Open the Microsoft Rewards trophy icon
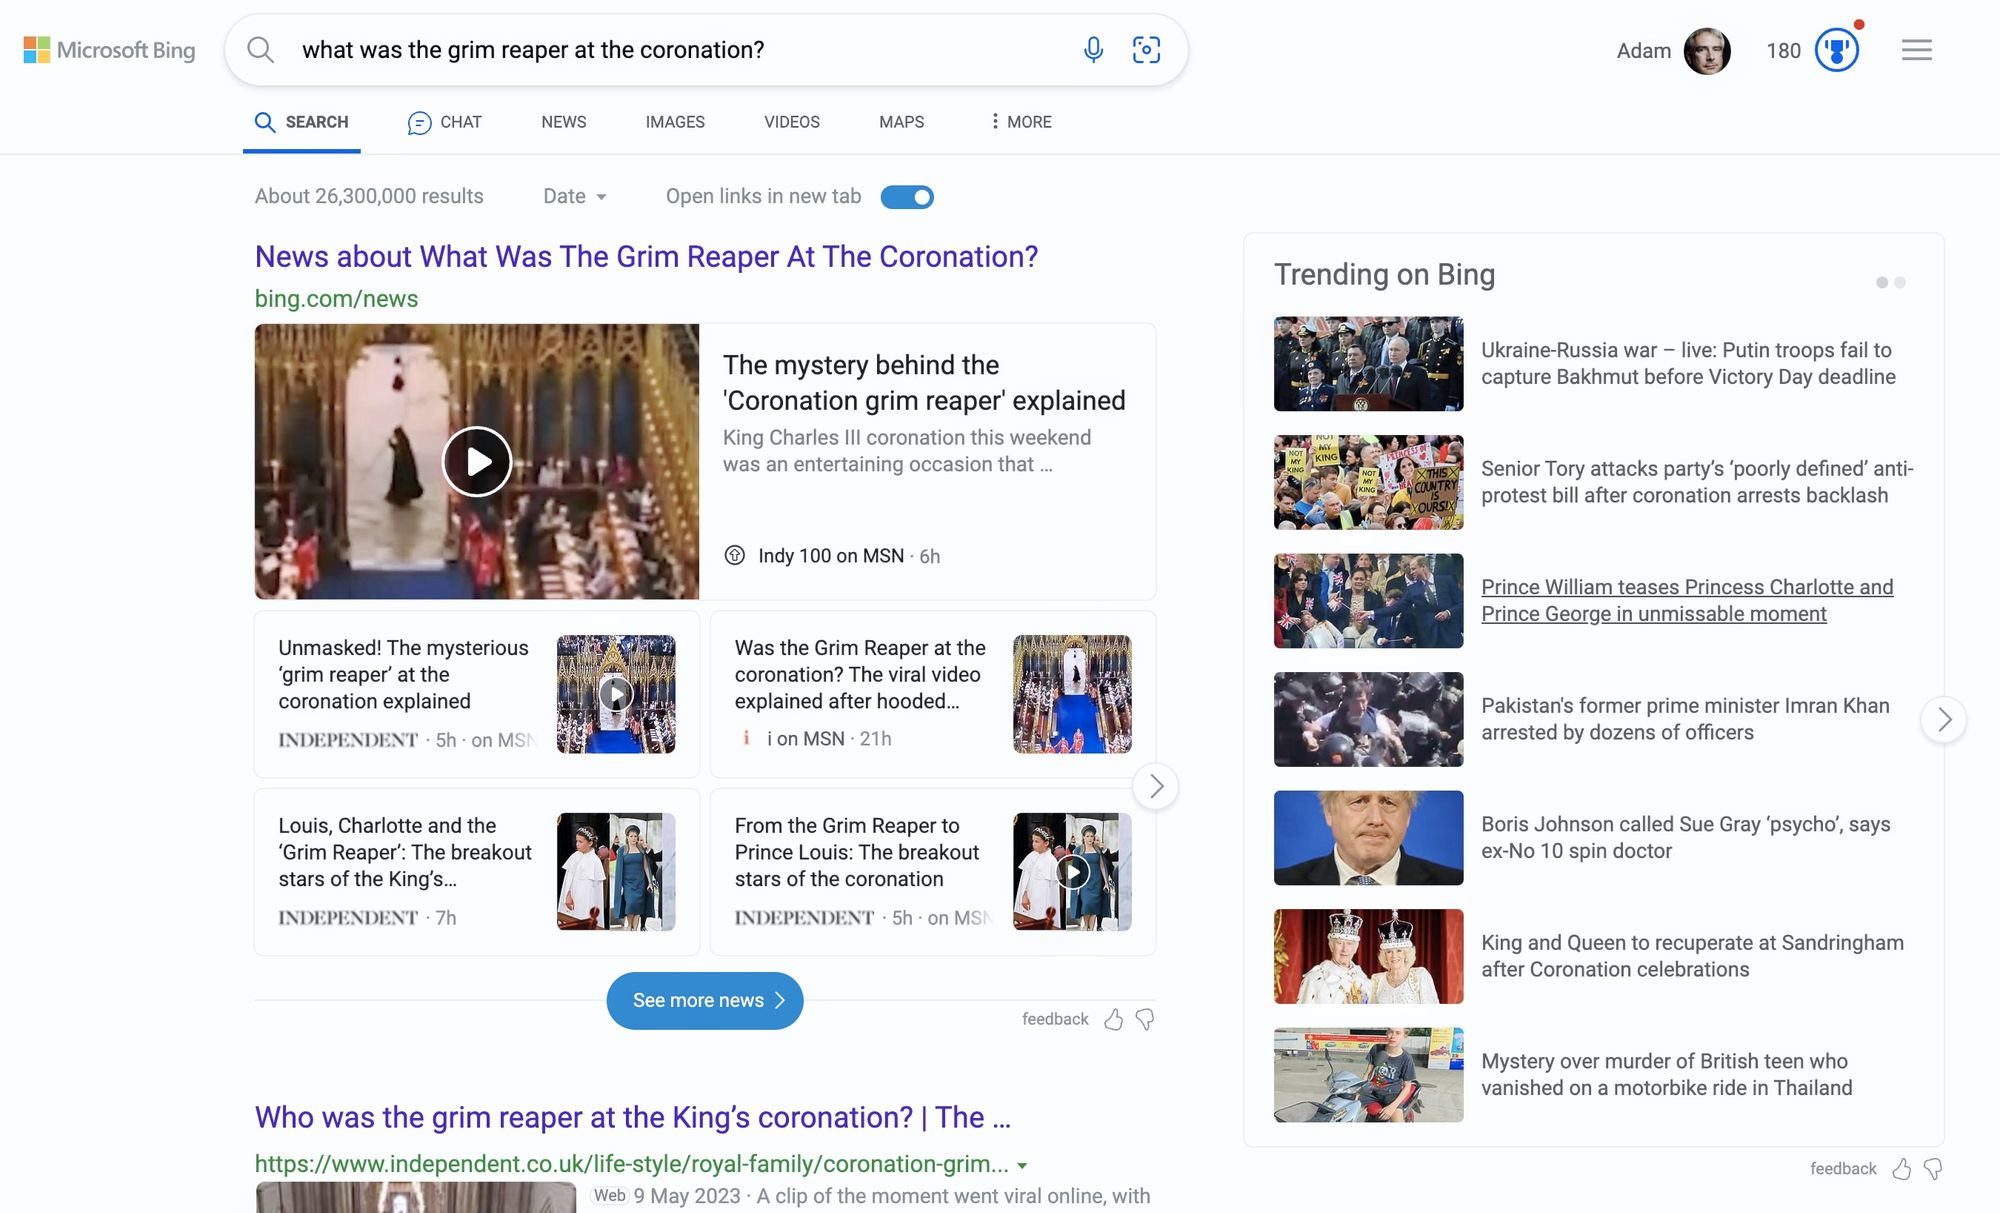The width and height of the screenshot is (2000, 1213). (1836, 50)
